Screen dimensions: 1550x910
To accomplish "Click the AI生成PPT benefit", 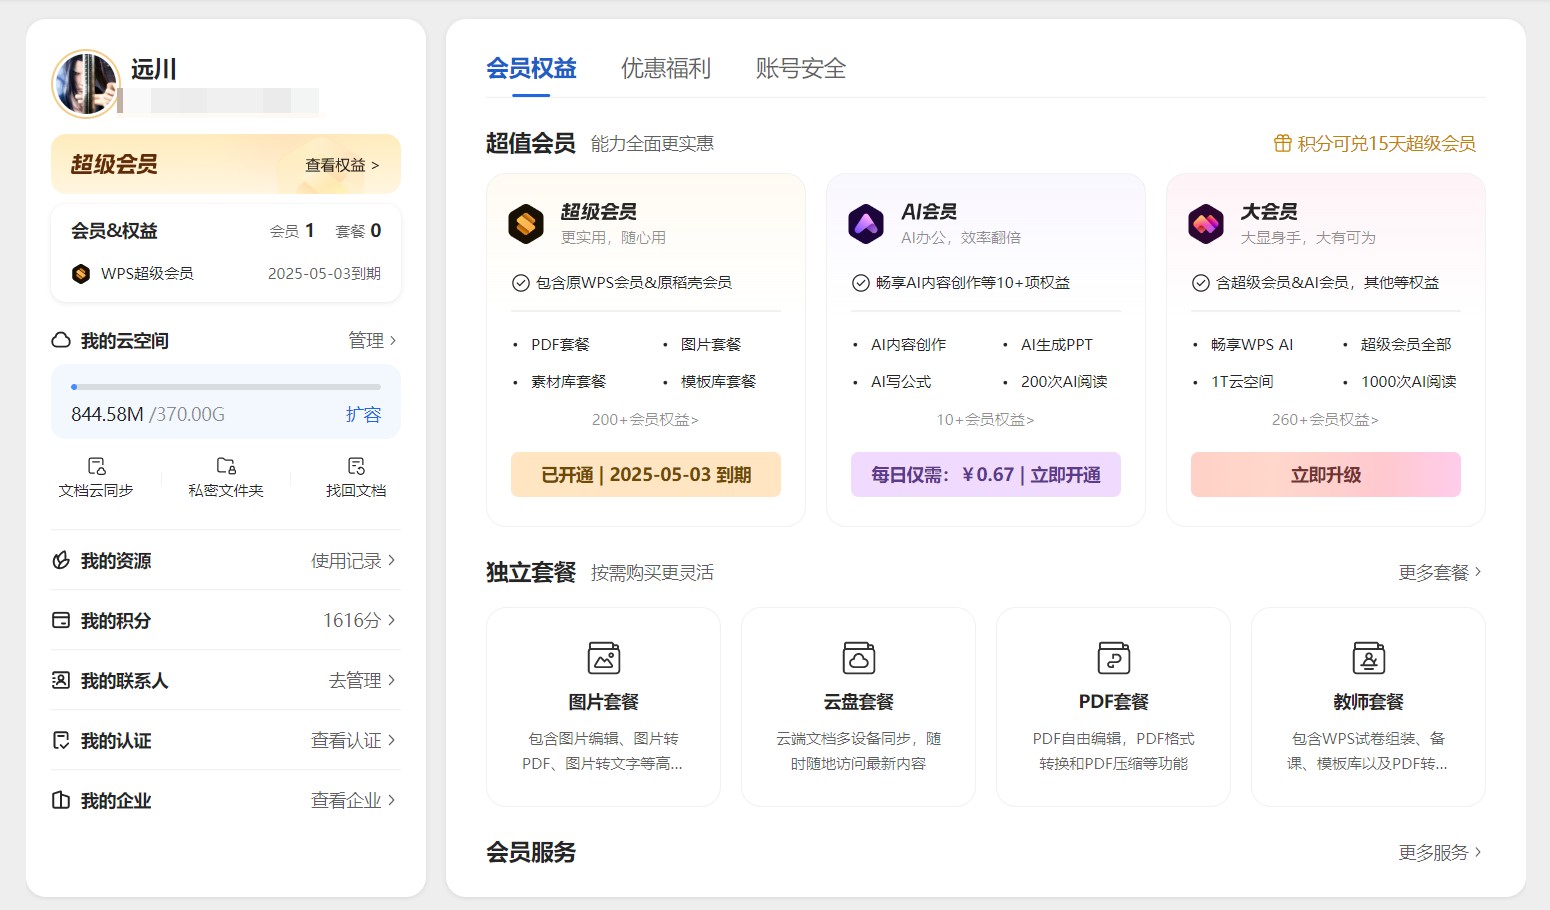I will pyautogui.click(x=1057, y=345).
